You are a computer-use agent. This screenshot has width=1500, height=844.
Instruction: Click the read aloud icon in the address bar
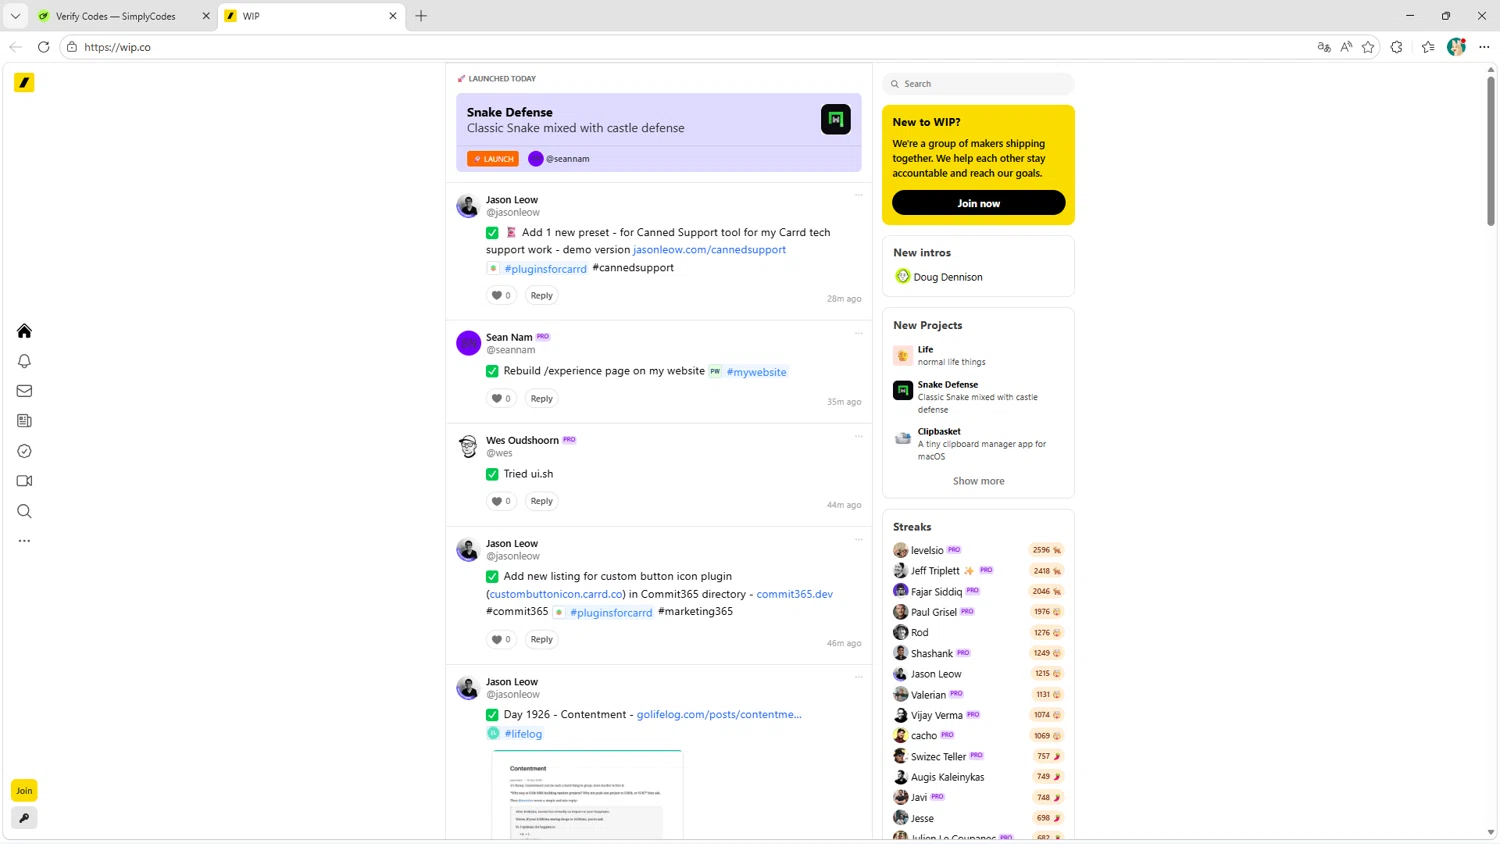1346,47
